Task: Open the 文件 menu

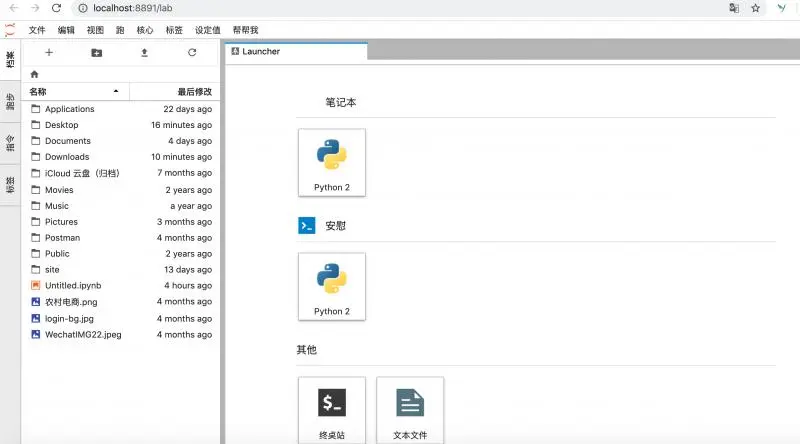Action: click(37, 30)
